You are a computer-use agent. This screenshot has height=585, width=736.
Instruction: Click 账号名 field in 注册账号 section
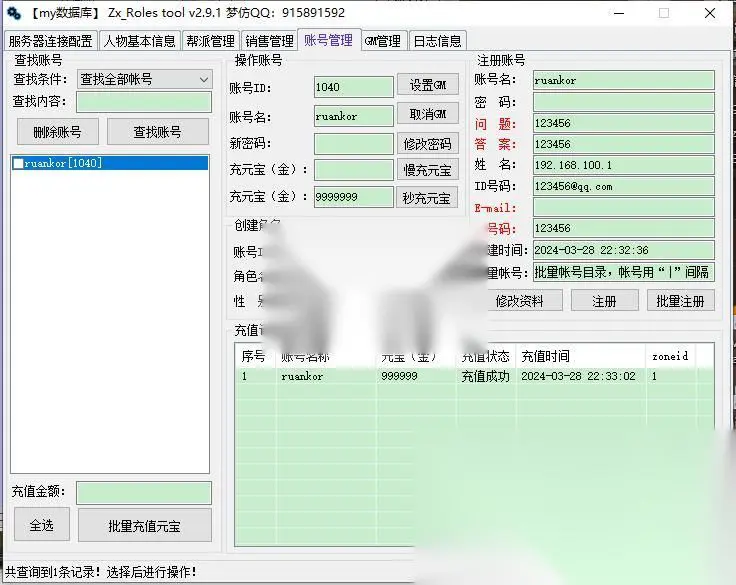coord(624,80)
